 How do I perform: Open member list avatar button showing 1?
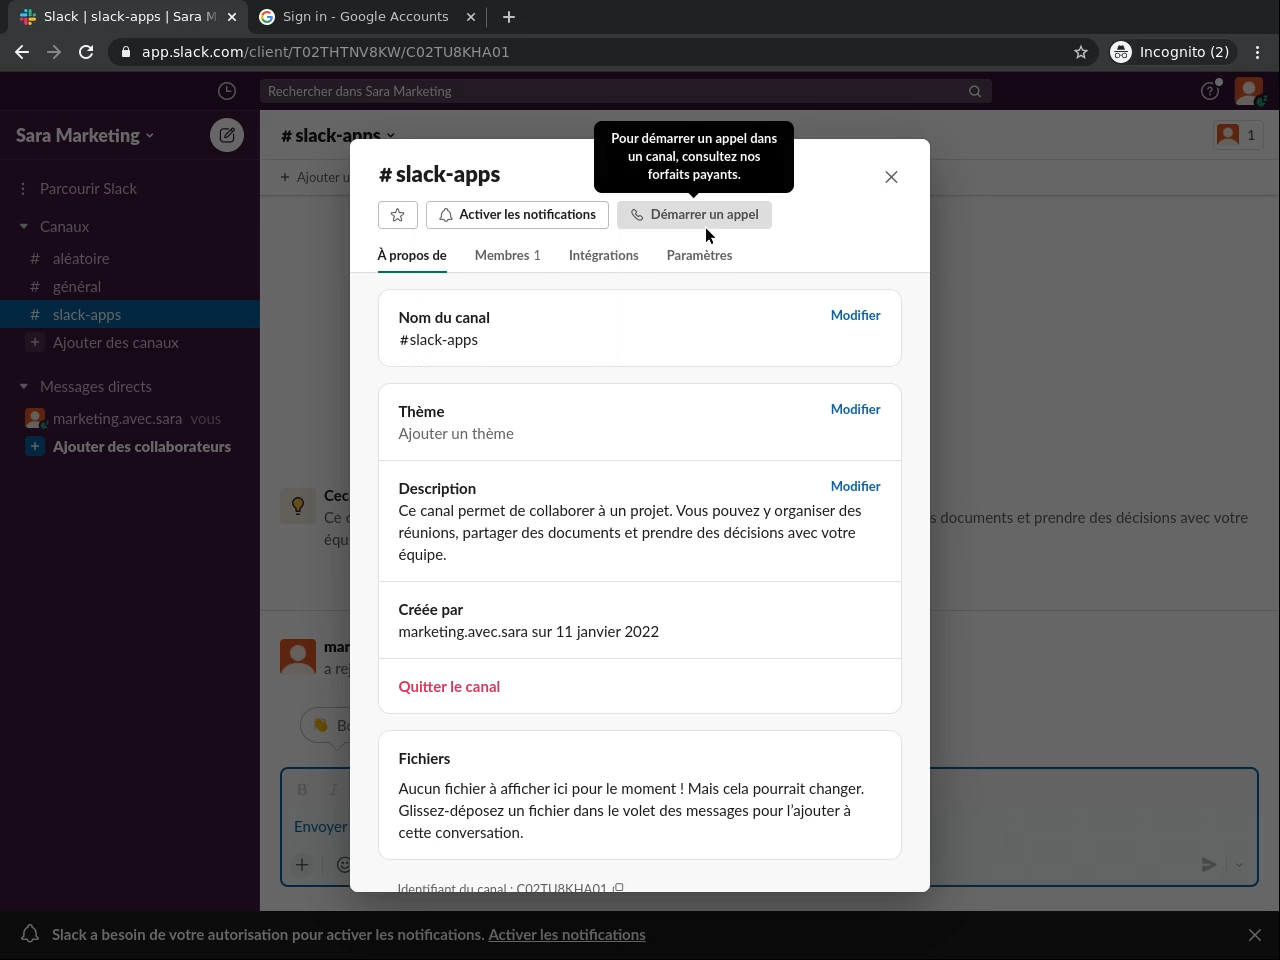coord(1237,135)
